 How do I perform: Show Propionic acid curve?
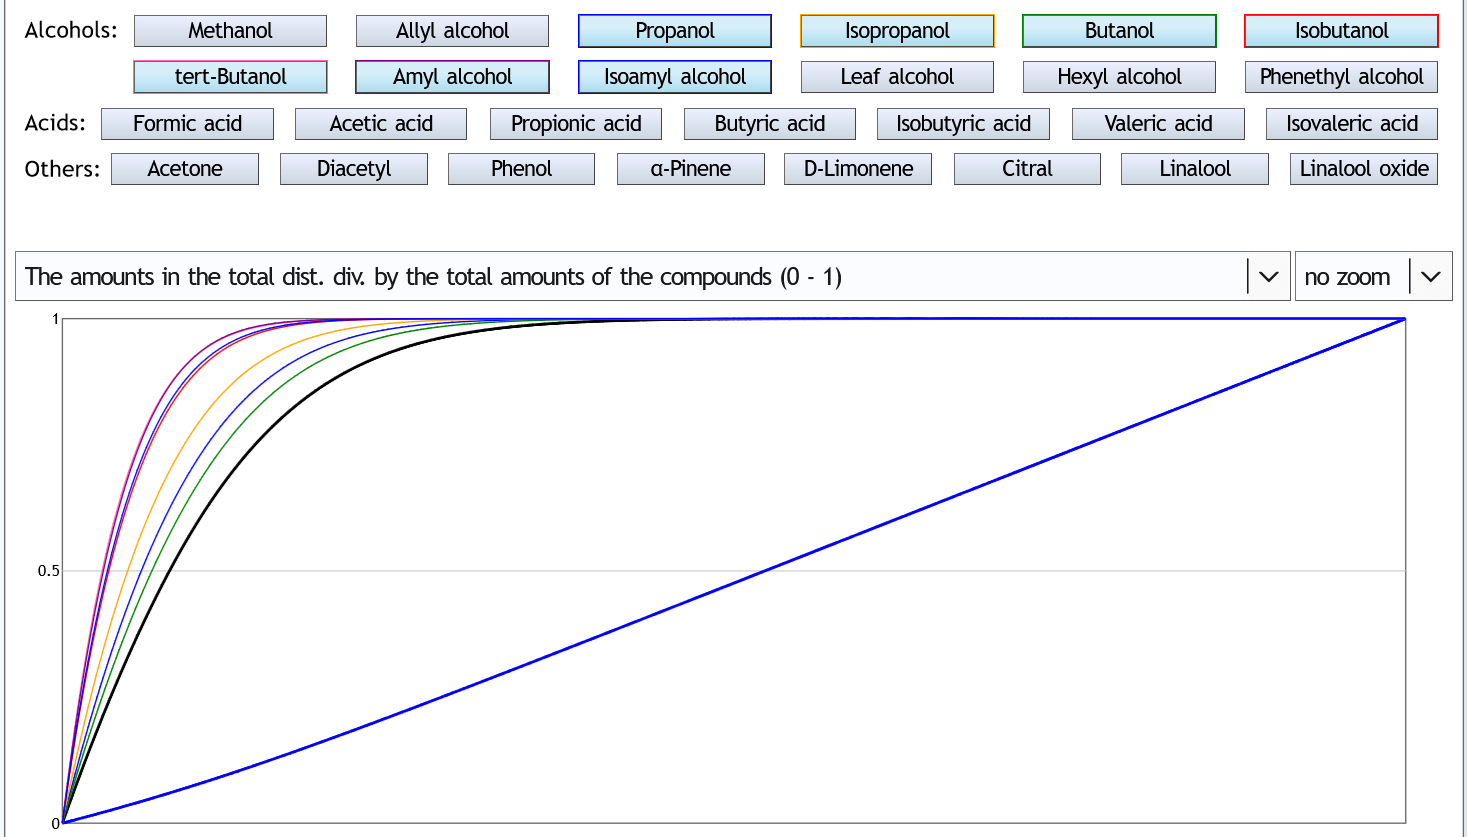coord(576,124)
